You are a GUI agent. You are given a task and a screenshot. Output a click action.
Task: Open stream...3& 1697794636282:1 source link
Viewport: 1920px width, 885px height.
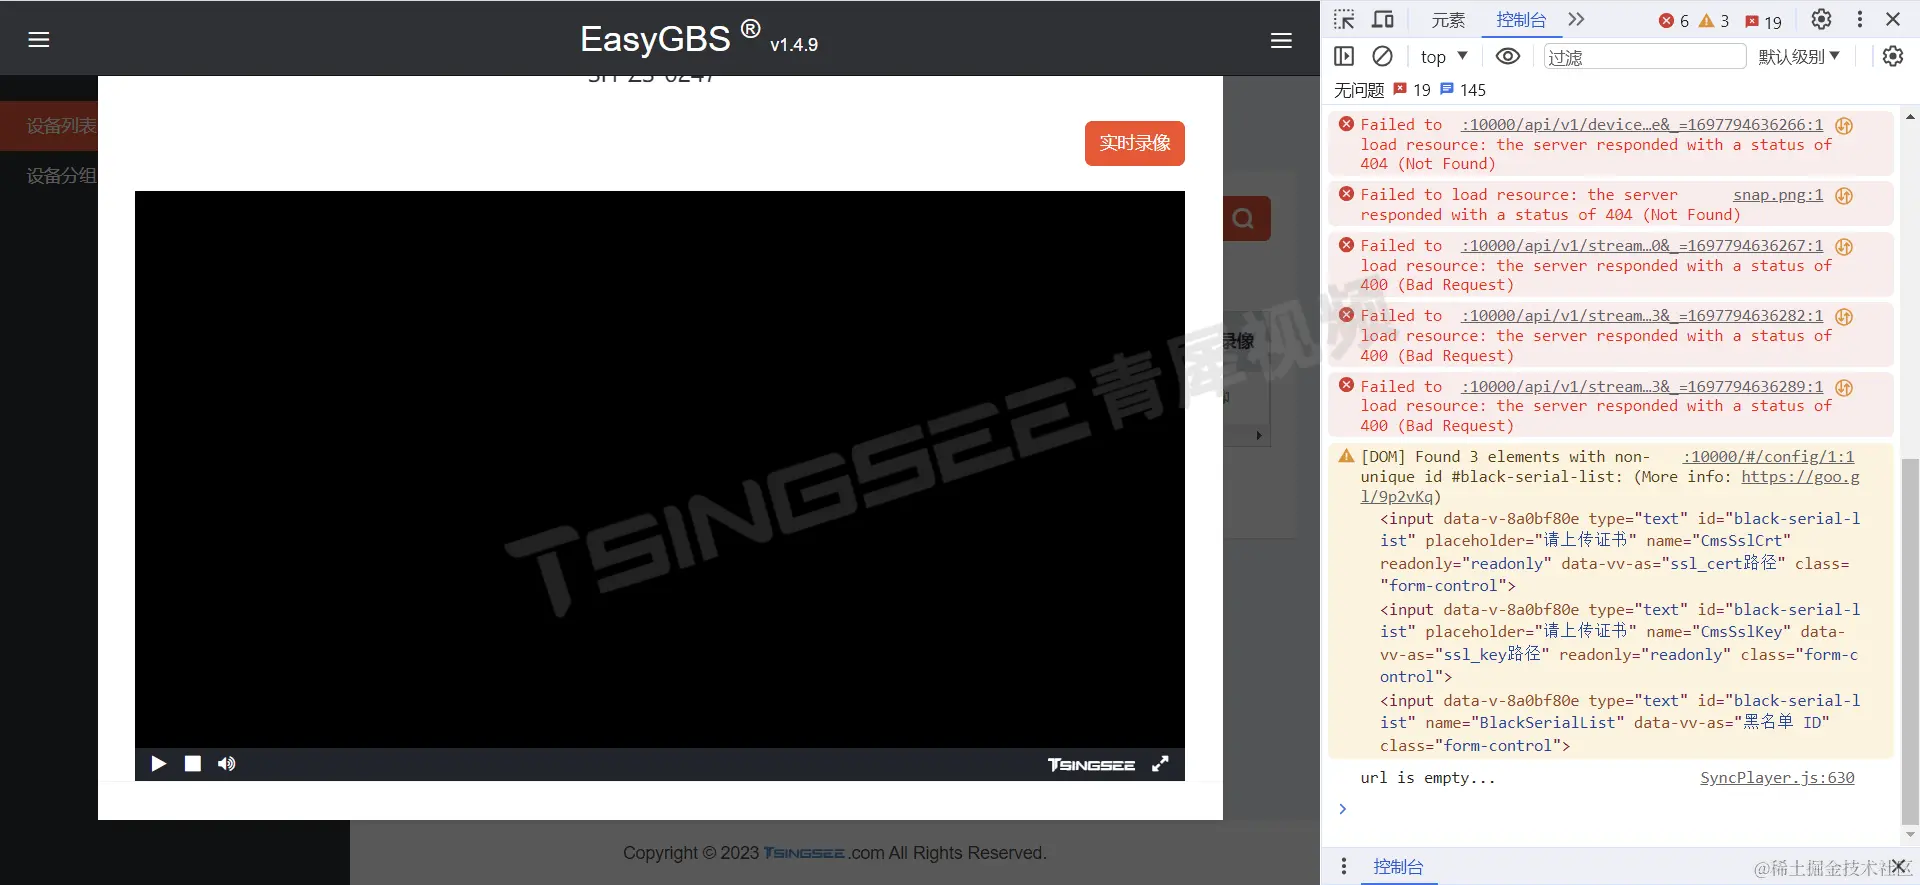click(x=1642, y=316)
